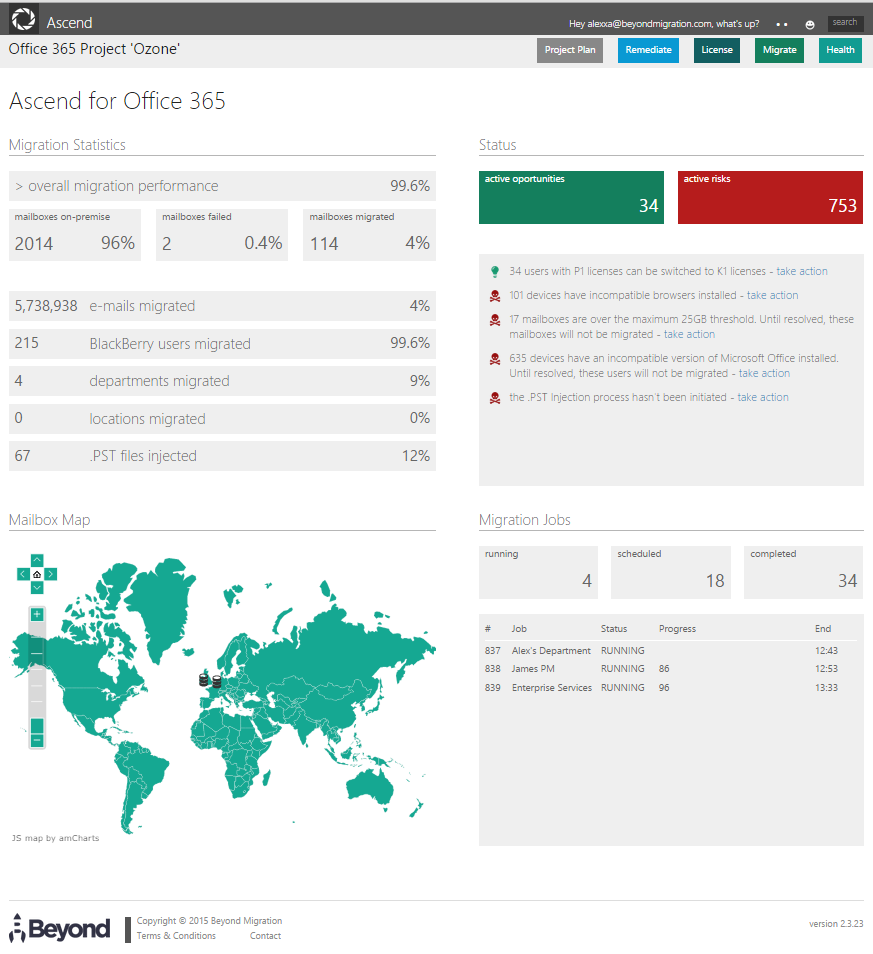Image resolution: width=873 pixels, height=954 pixels.
Task: Zoom out on the mailbox map
Action: (37, 740)
